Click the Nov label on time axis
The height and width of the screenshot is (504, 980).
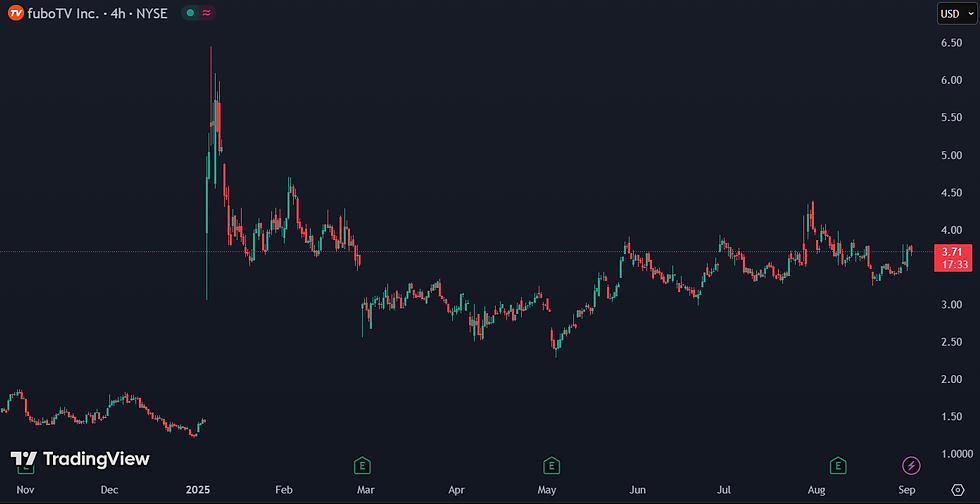coord(25,490)
